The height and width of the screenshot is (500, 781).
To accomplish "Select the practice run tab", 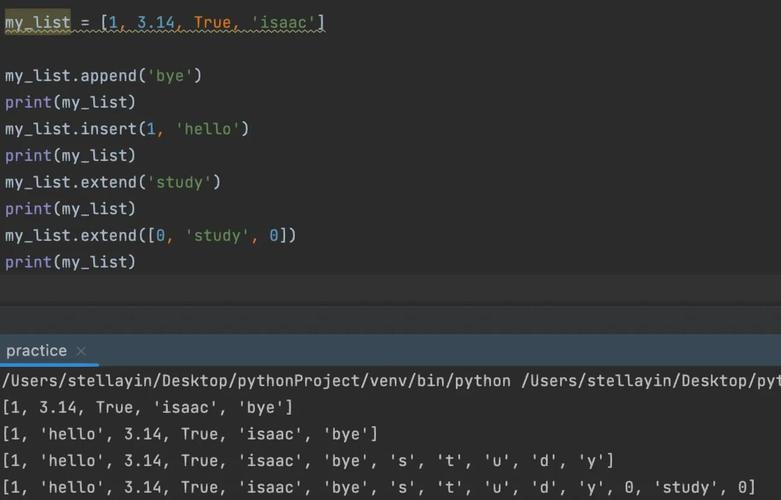I will click(36, 351).
